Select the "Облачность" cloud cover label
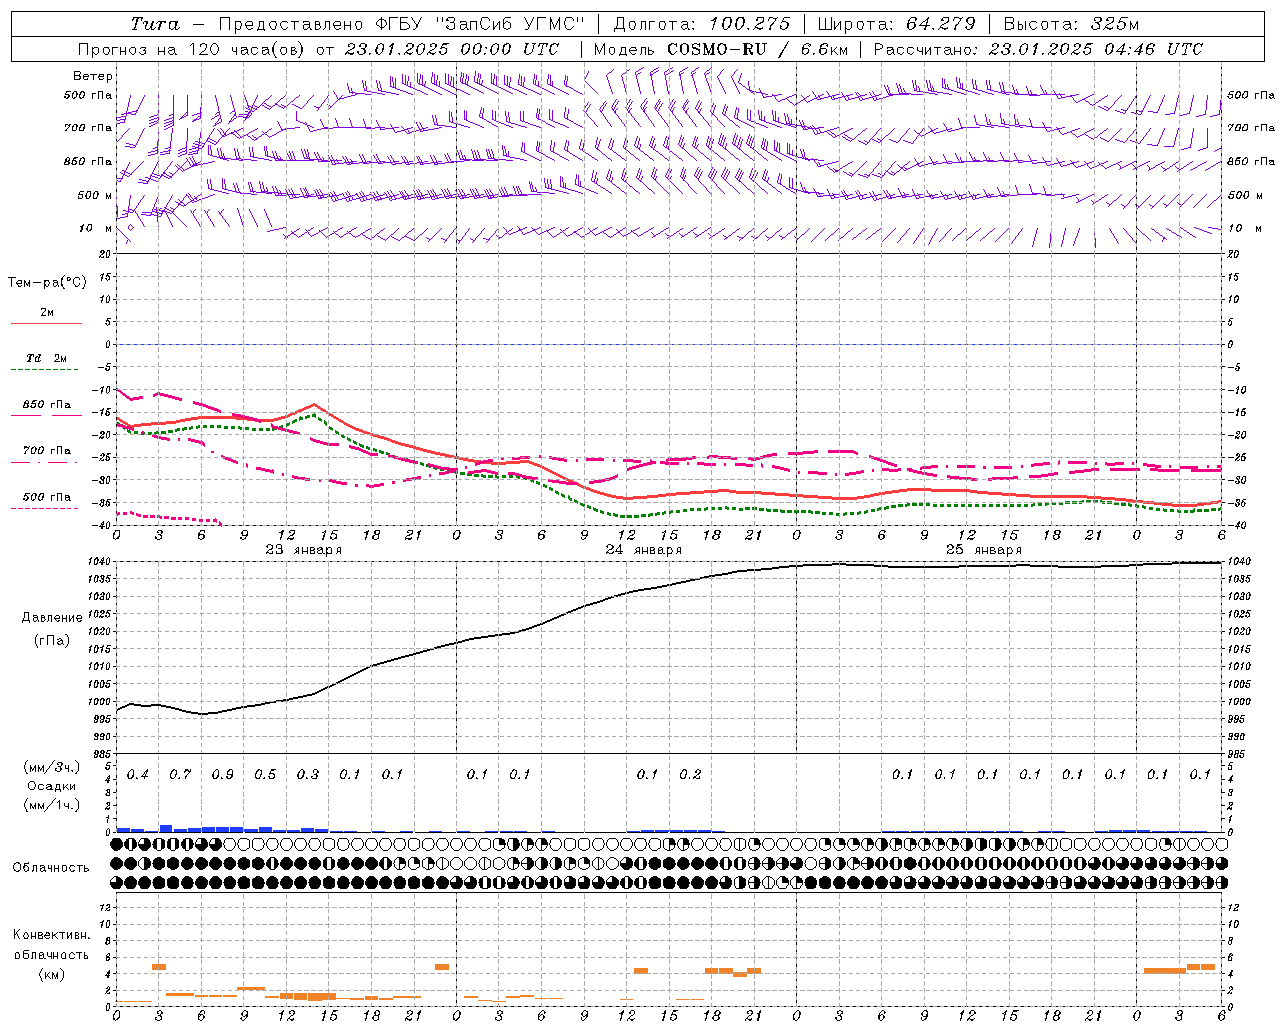This screenshot has width=1280, height=1024. click(x=51, y=868)
